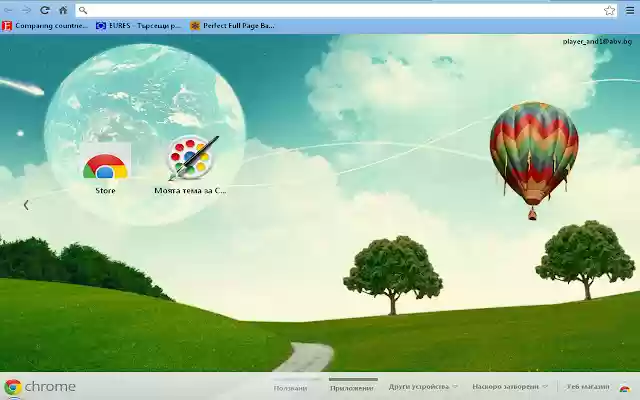Click the Моята тема за С... label
The image size is (640, 400).
[x=190, y=191]
